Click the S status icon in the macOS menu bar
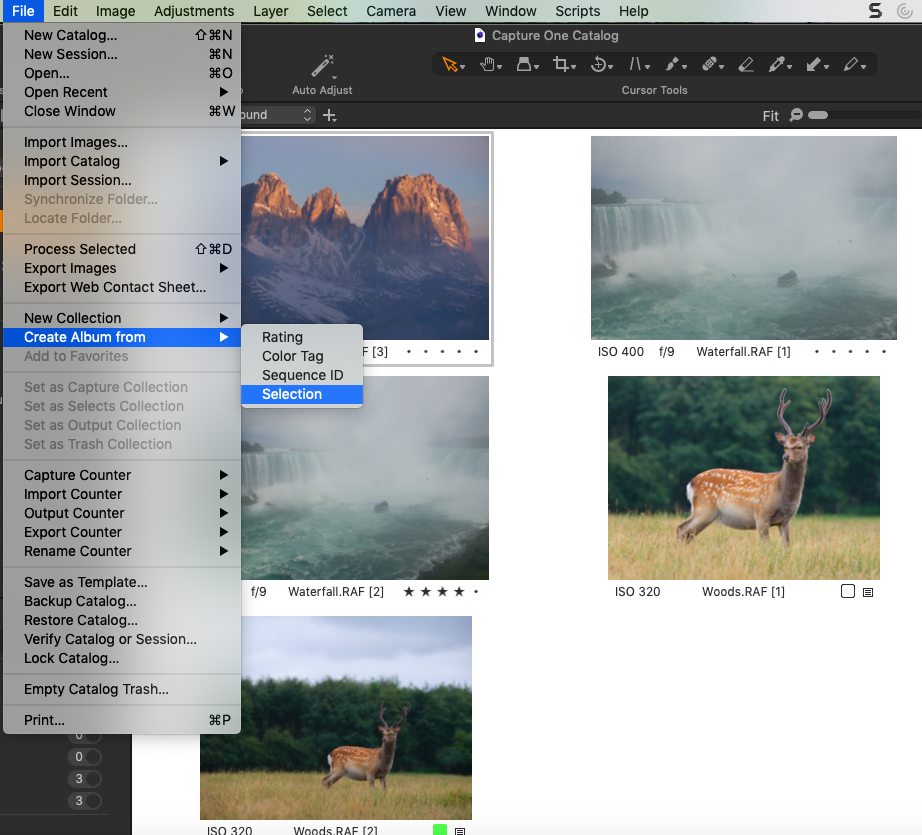 876,11
